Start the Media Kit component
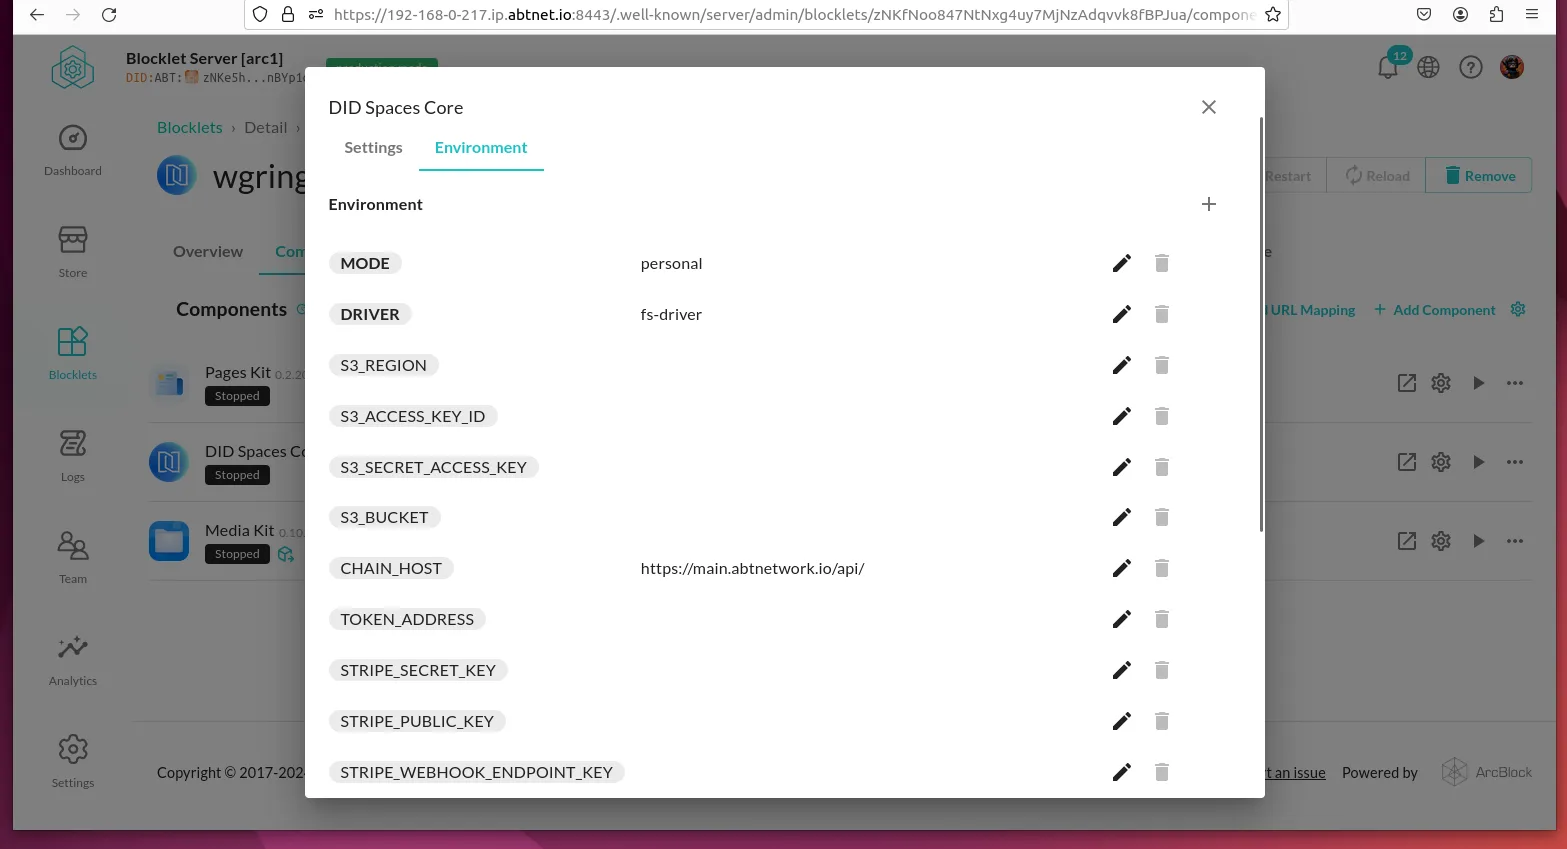1567x849 pixels. click(1479, 541)
